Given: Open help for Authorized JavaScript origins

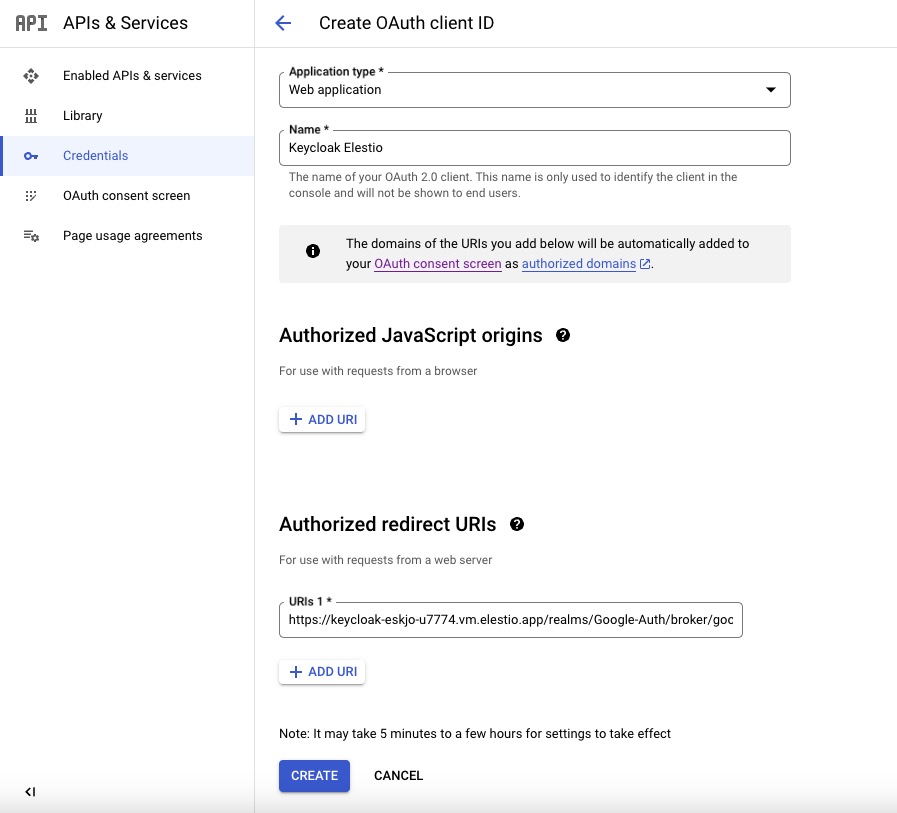Looking at the screenshot, I should click(x=563, y=336).
